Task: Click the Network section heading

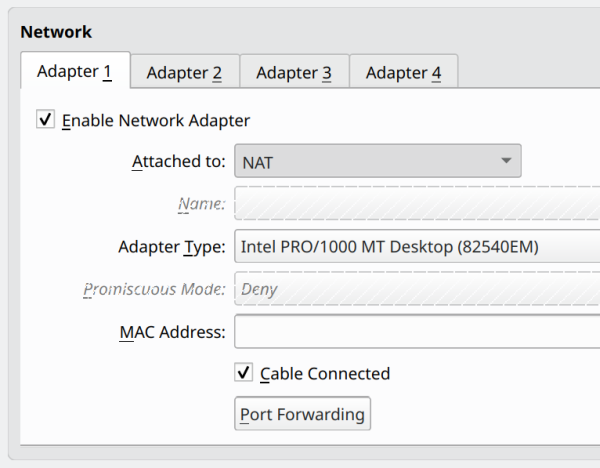Action: click(56, 32)
